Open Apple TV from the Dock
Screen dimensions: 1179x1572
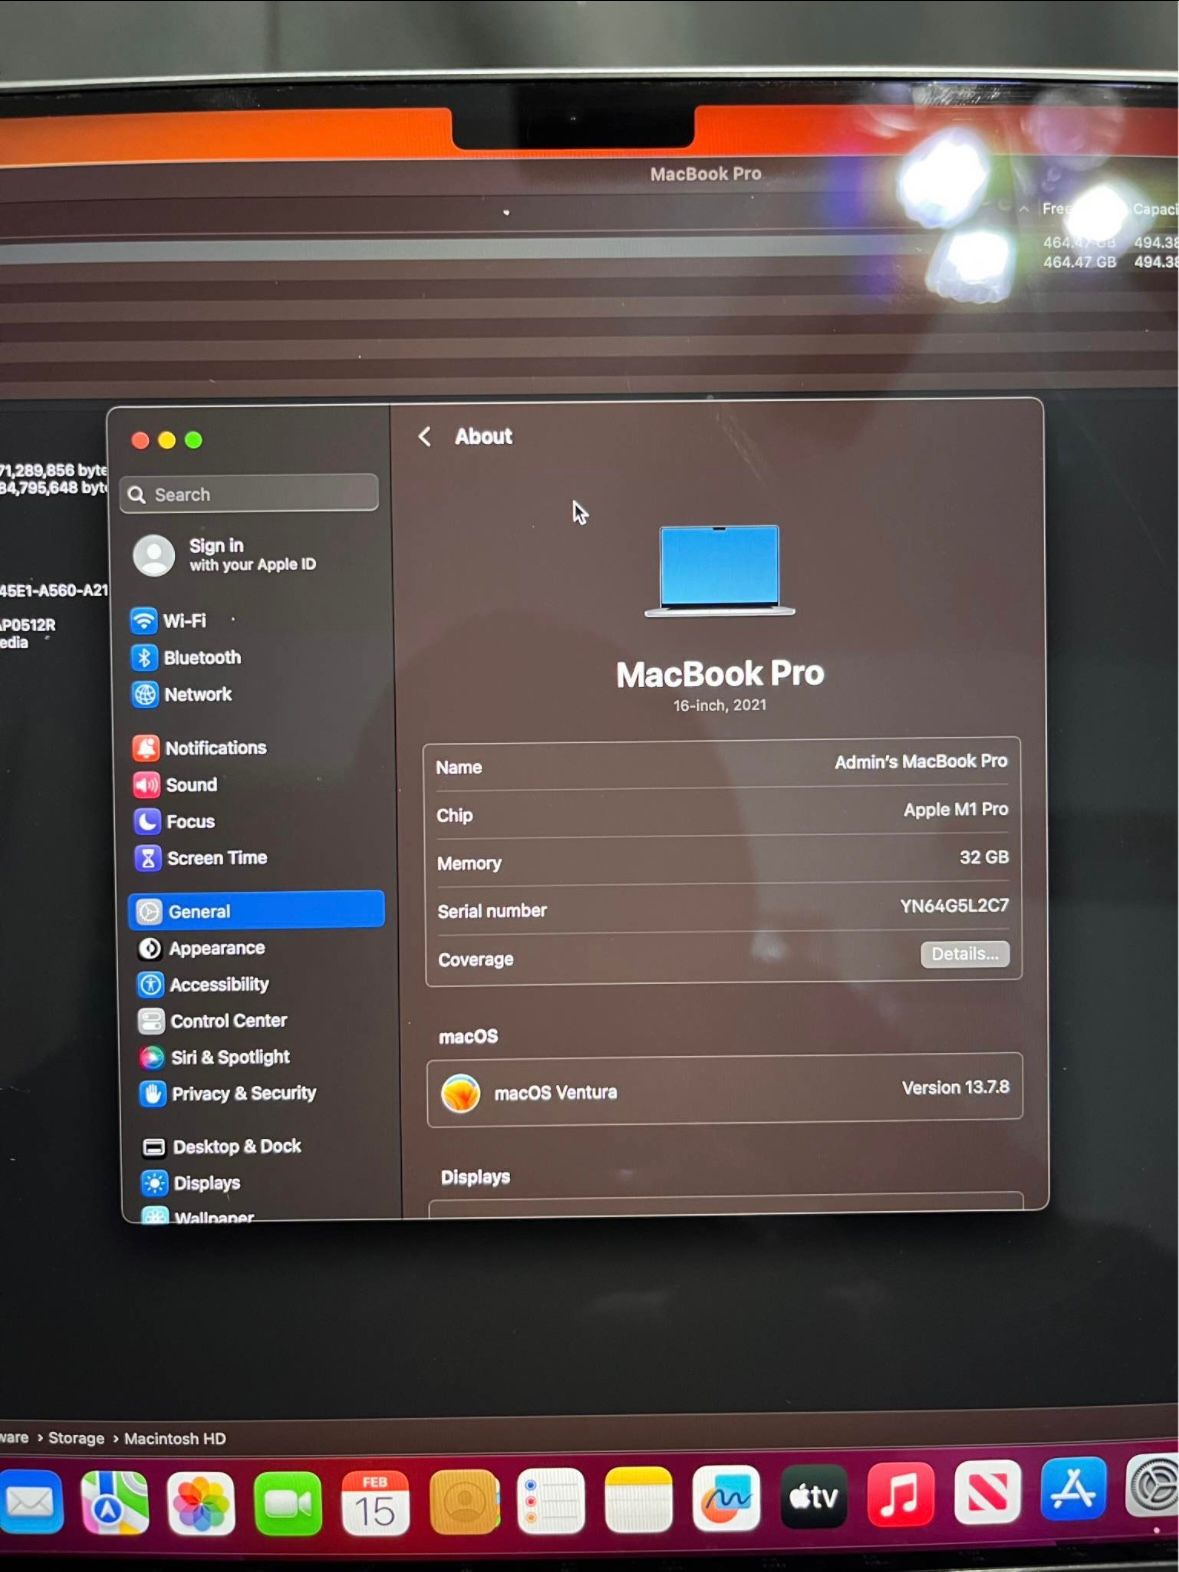(813, 1496)
